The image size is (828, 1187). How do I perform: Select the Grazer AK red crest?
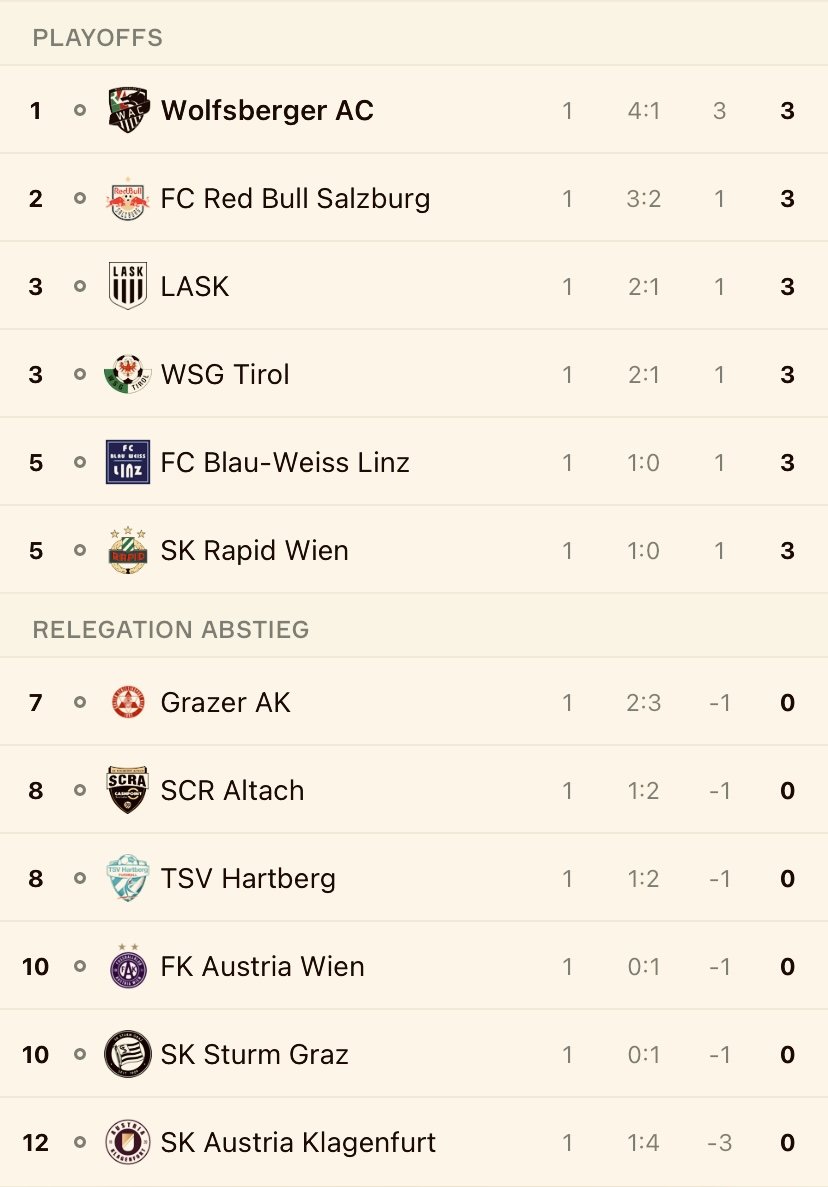click(x=128, y=703)
